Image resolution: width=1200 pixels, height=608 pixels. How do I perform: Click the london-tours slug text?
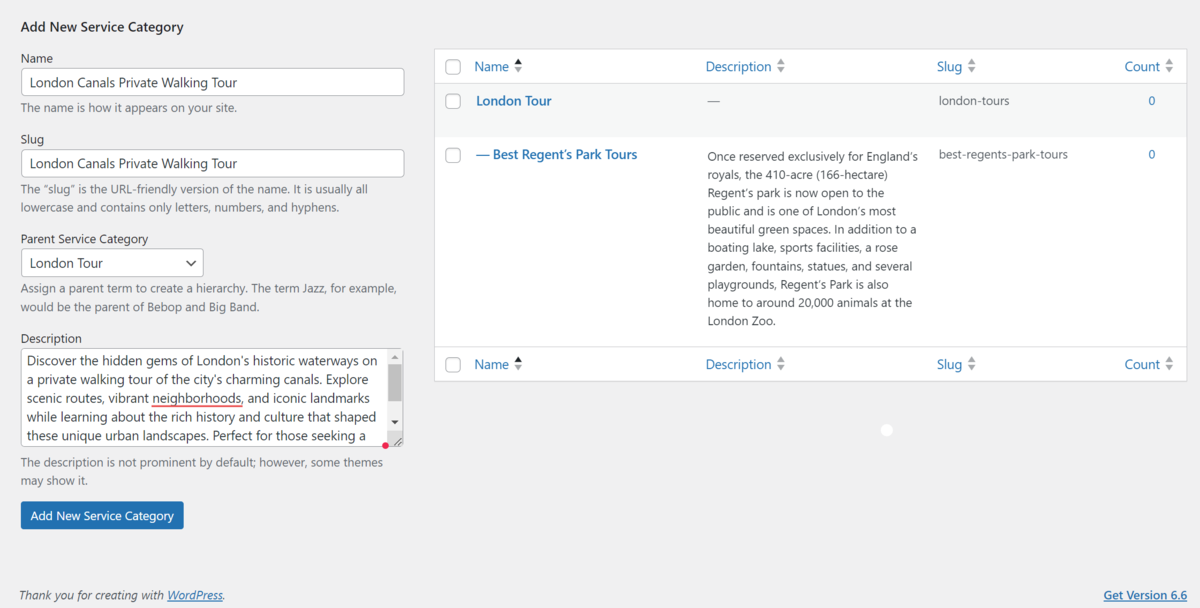974,101
